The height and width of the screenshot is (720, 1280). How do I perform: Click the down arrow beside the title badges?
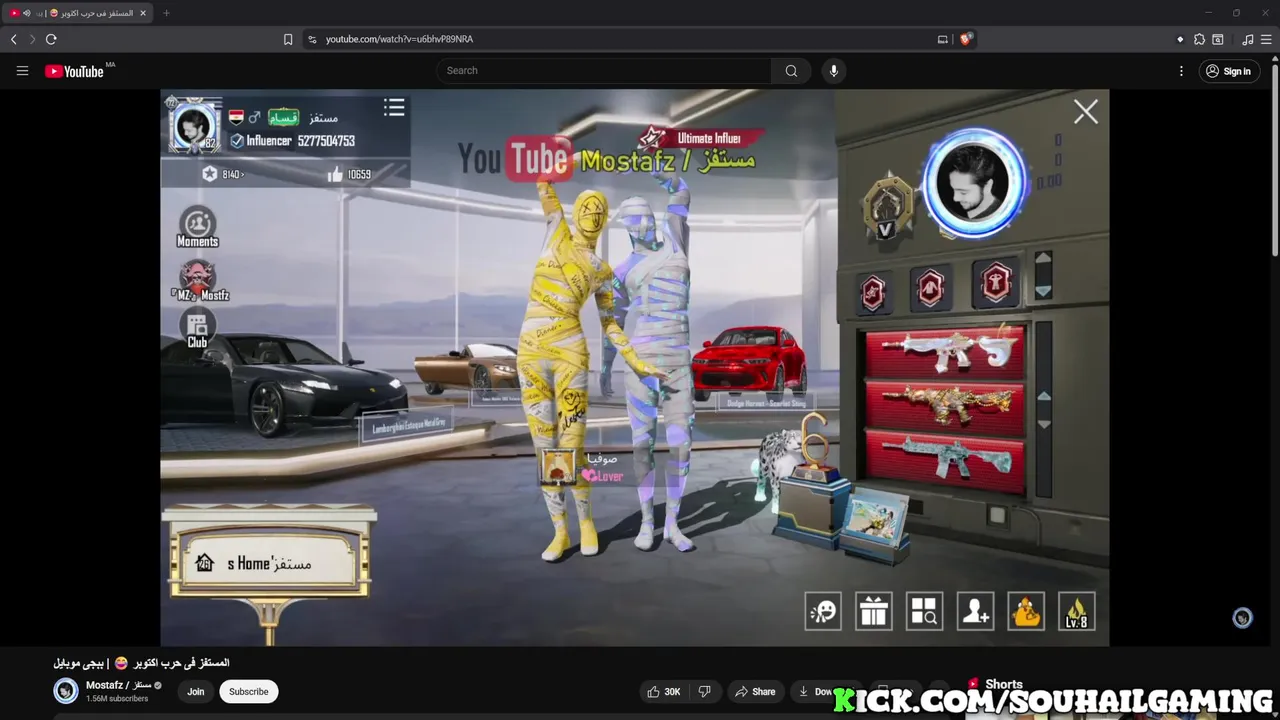(x=1043, y=291)
